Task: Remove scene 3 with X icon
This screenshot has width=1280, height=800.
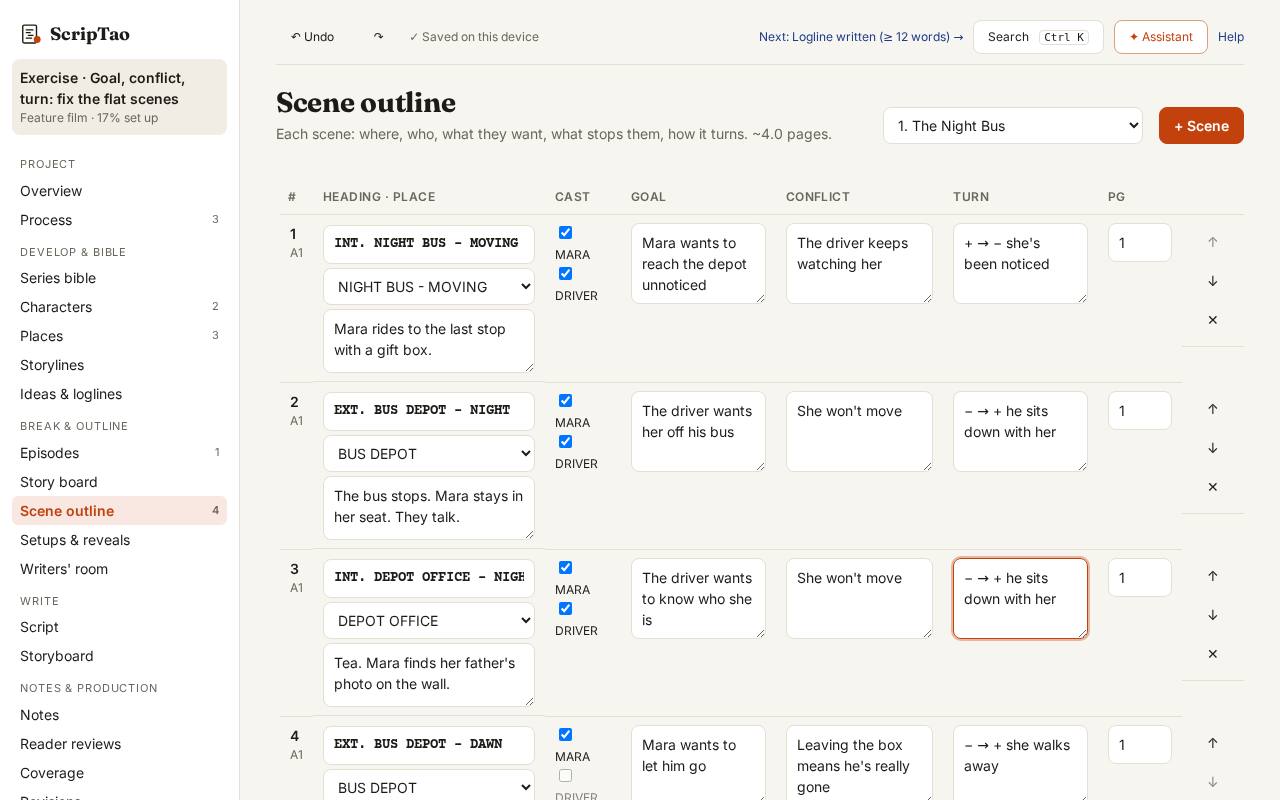Action: pos(1213,654)
